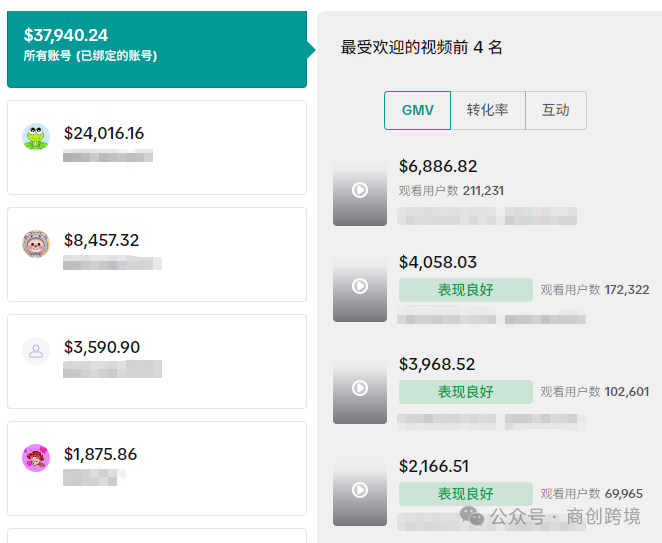
Task: Play the $2,166.51 GMV video
Action: 360,490
